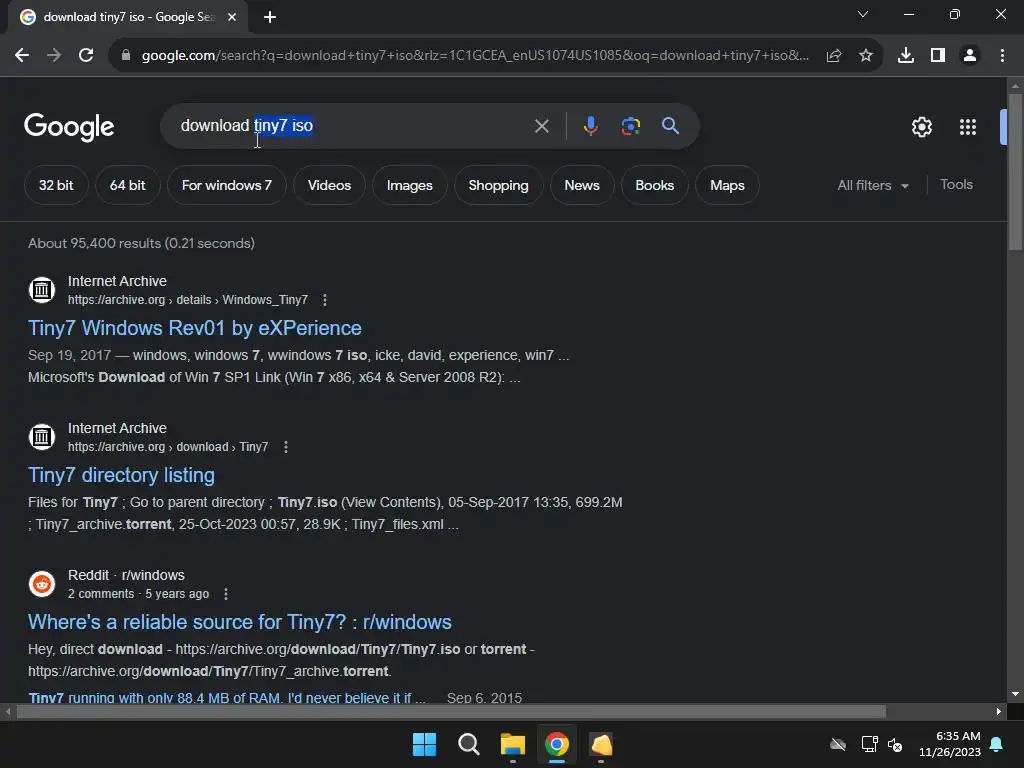Search by image with Google Lens
The width and height of the screenshot is (1024, 768).
(631, 126)
